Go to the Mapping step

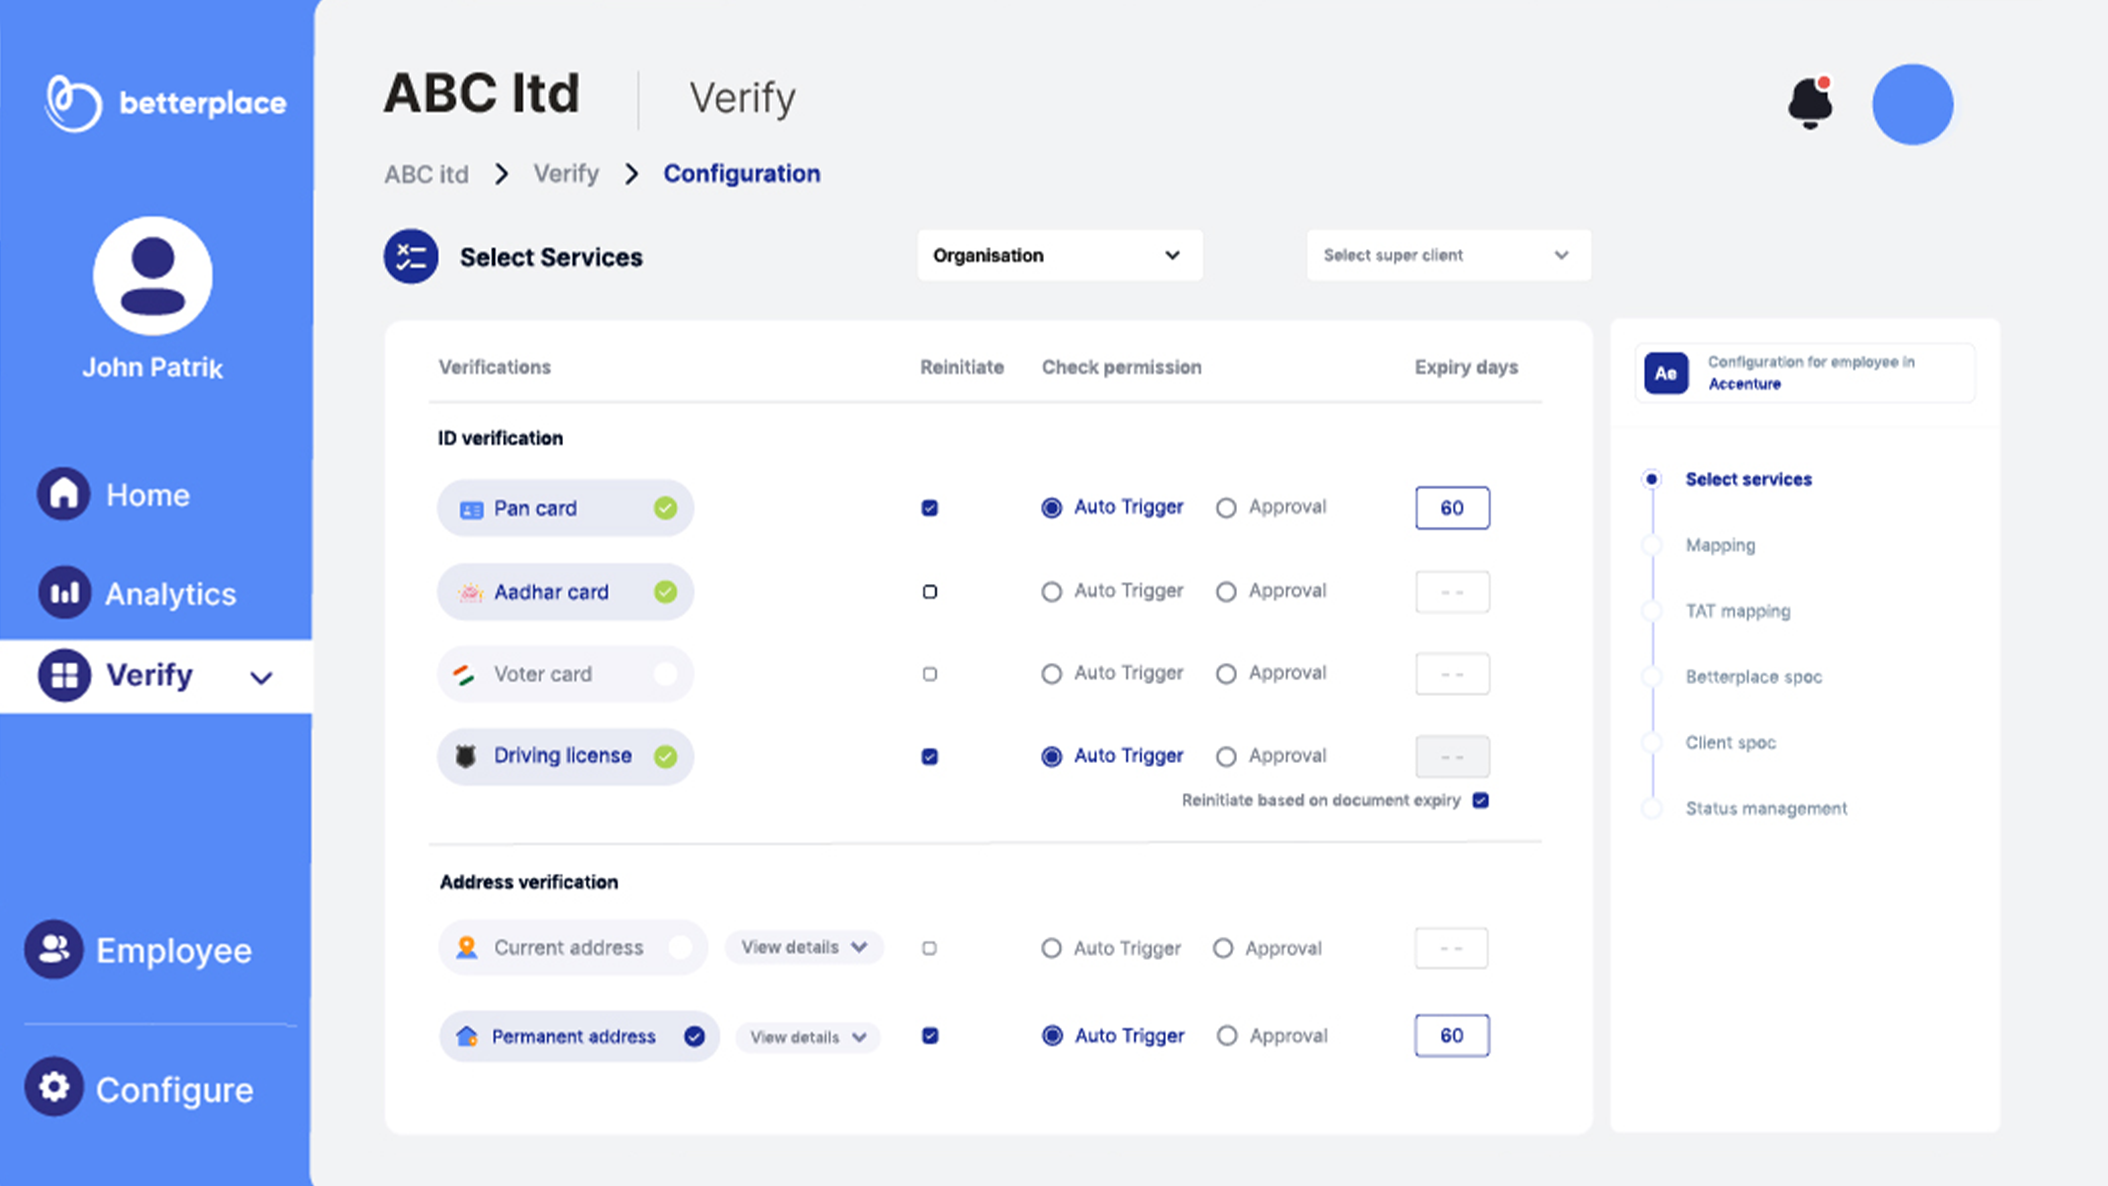pyautogui.click(x=1720, y=545)
